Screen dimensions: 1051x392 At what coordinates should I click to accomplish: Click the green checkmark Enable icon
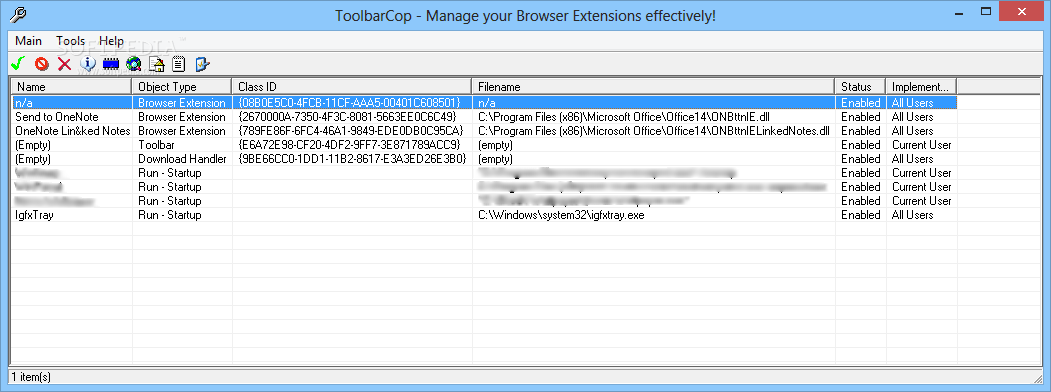point(18,64)
